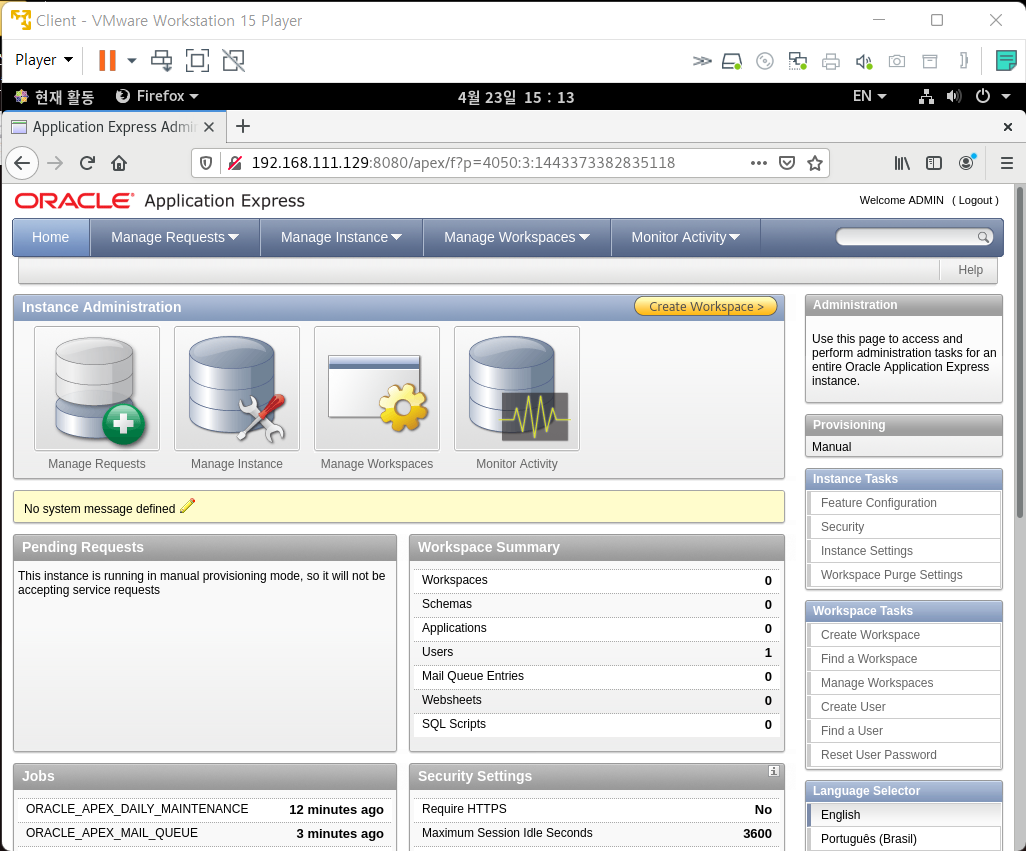Click the VMware hard disk device icon
The width and height of the screenshot is (1026, 851).
732,61
